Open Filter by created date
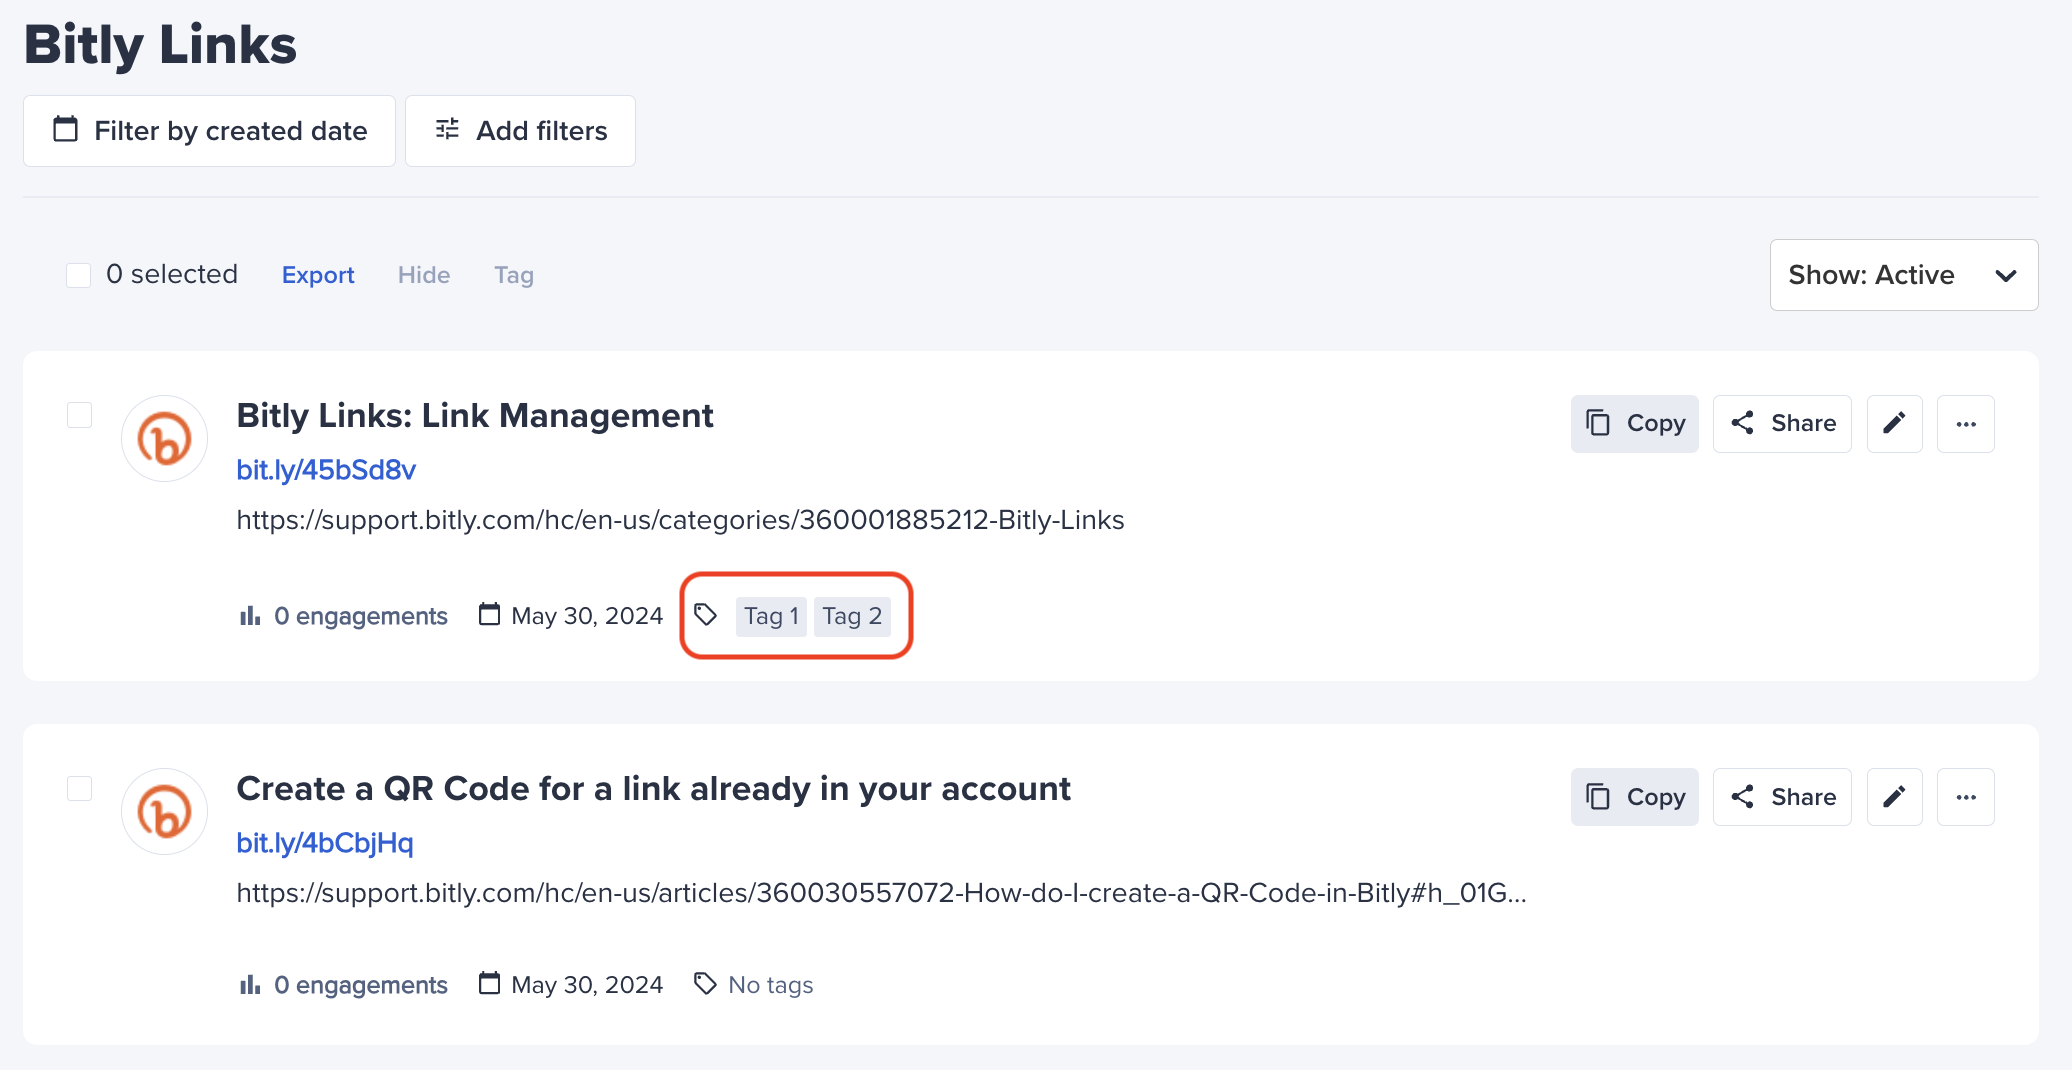 (209, 130)
